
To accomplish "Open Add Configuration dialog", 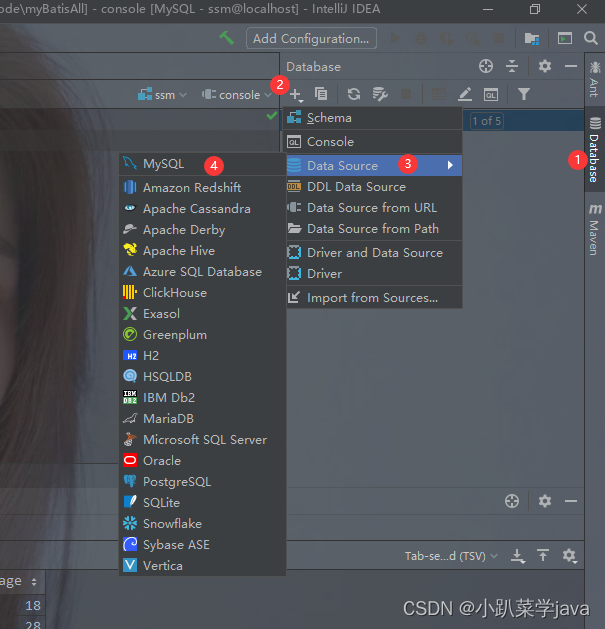I will click(311, 39).
